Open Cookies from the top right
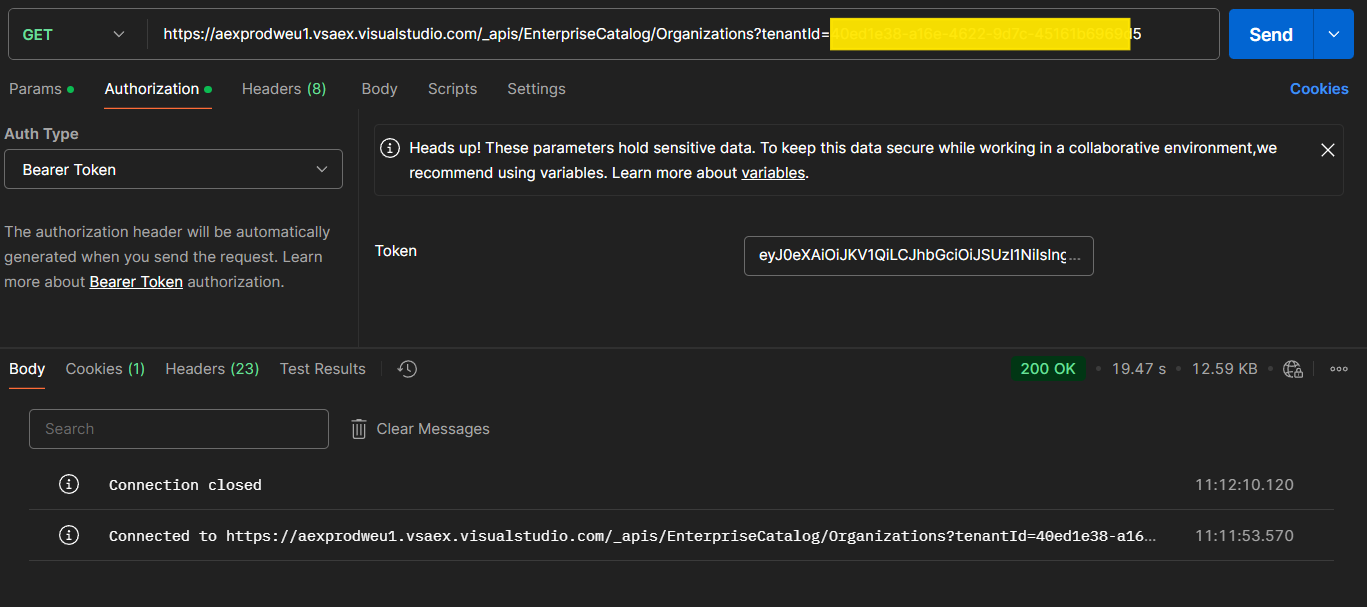Viewport: 1367px width, 607px height. (1318, 89)
